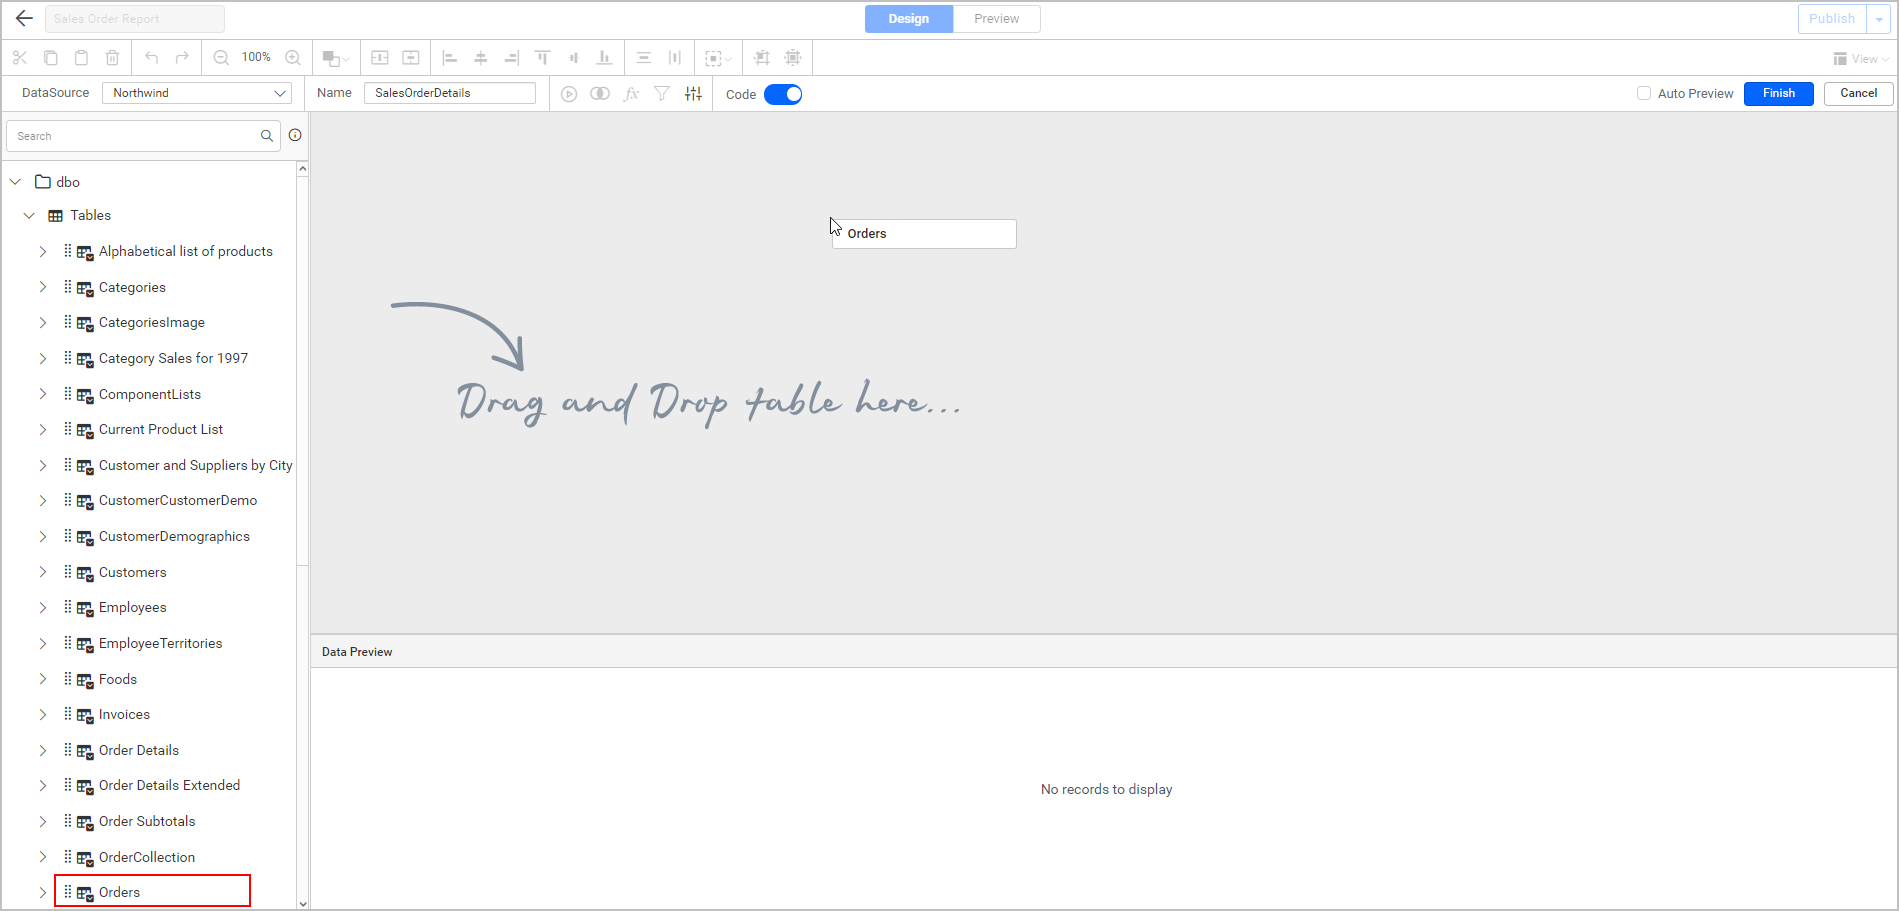Click the Filter funnel icon

[x=662, y=94]
